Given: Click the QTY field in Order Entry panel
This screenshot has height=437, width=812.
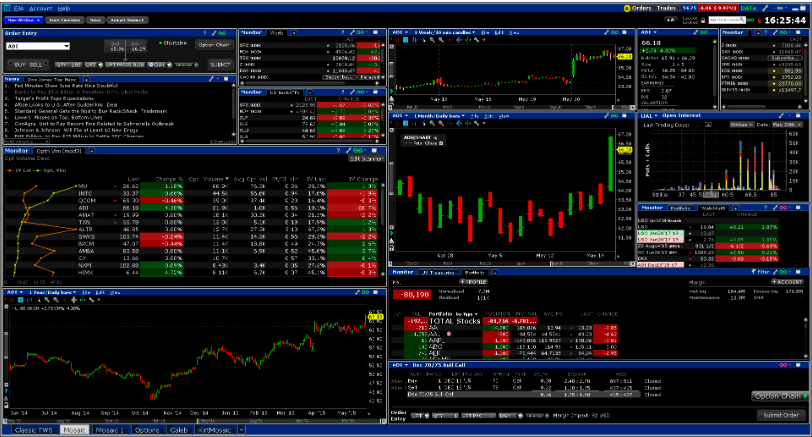Looking at the screenshot, I should click(x=69, y=65).
